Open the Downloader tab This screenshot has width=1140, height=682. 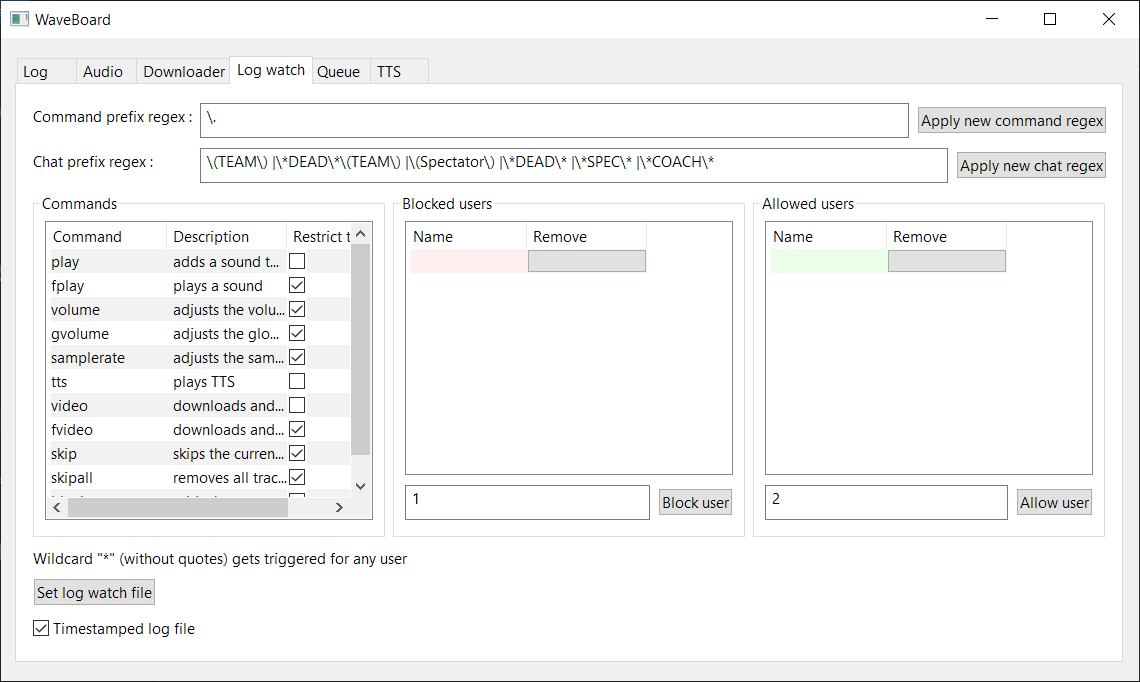coord(183,71)
